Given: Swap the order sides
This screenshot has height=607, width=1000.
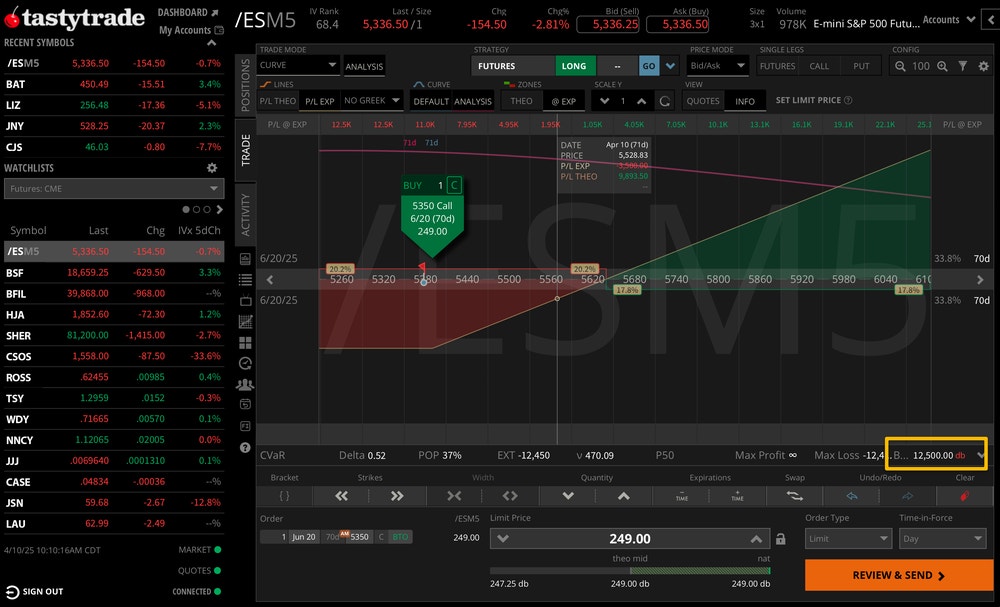Looking at the screenshot, I should pos(794,496).
